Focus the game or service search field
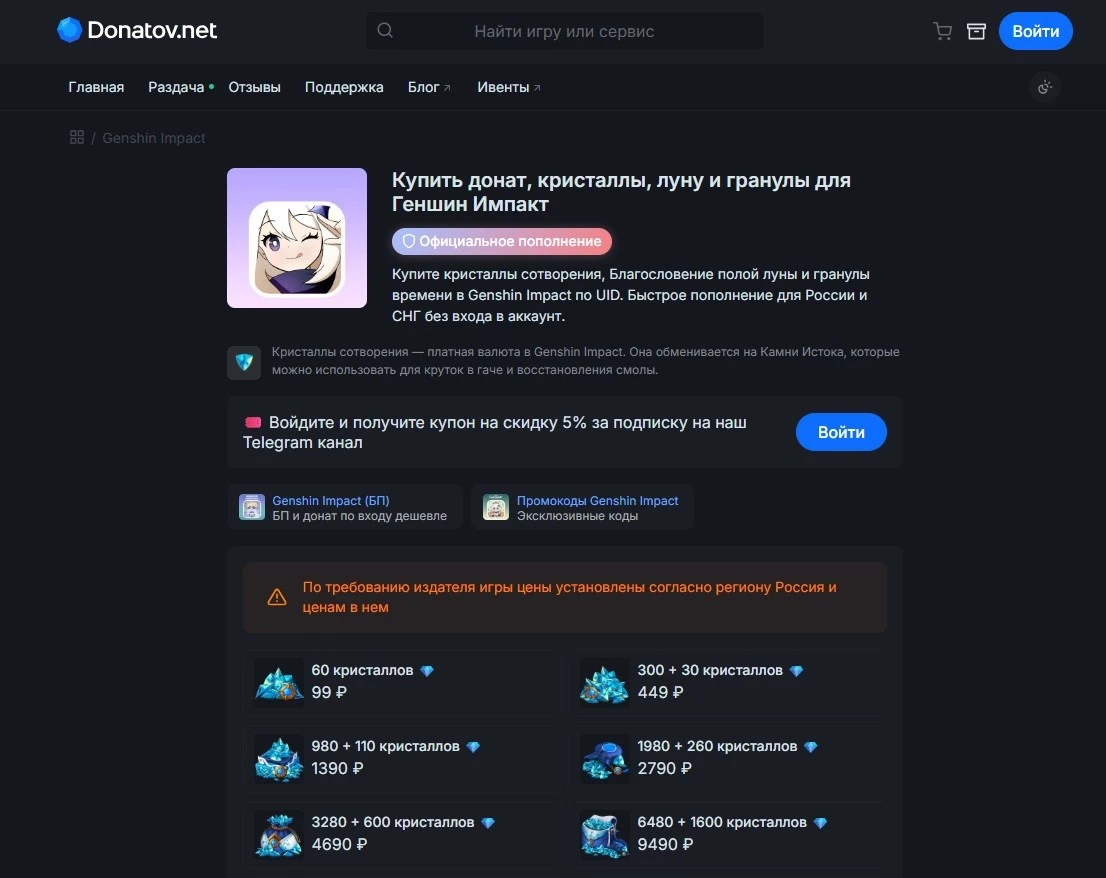1106x878 pixels. click(x=565, y=31)
